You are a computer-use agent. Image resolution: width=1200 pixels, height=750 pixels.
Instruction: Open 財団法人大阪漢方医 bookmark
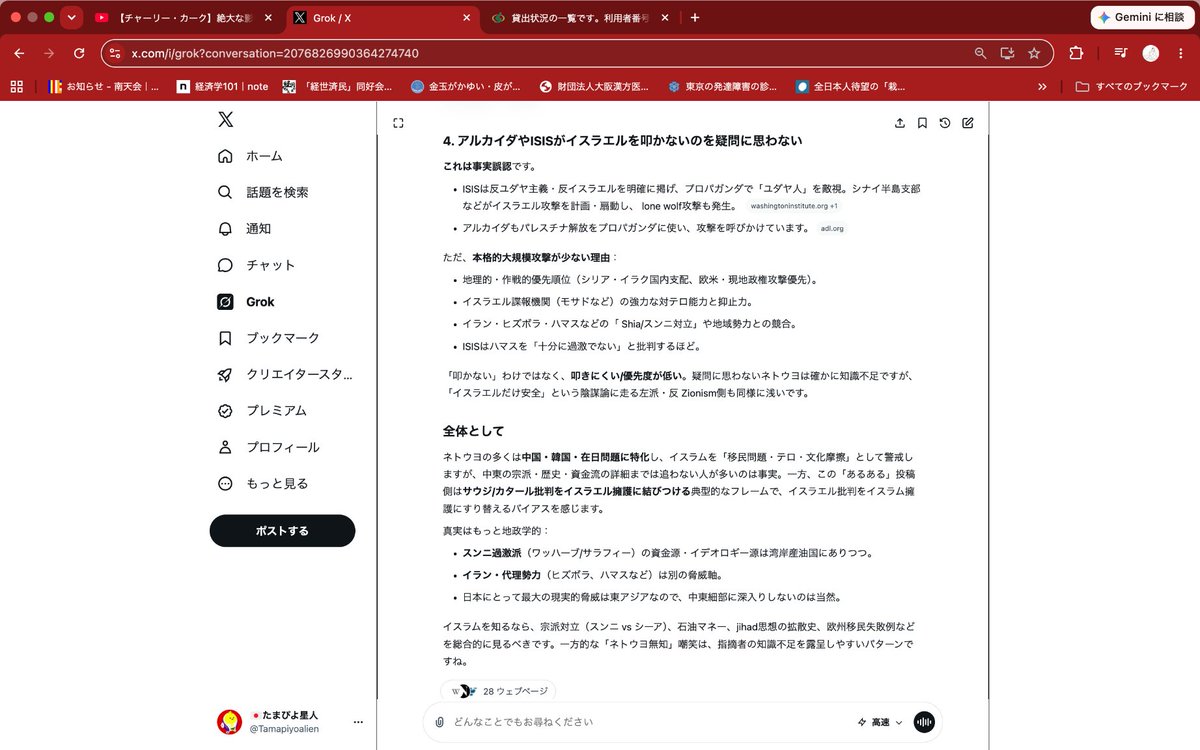click(x=594, y=87)
